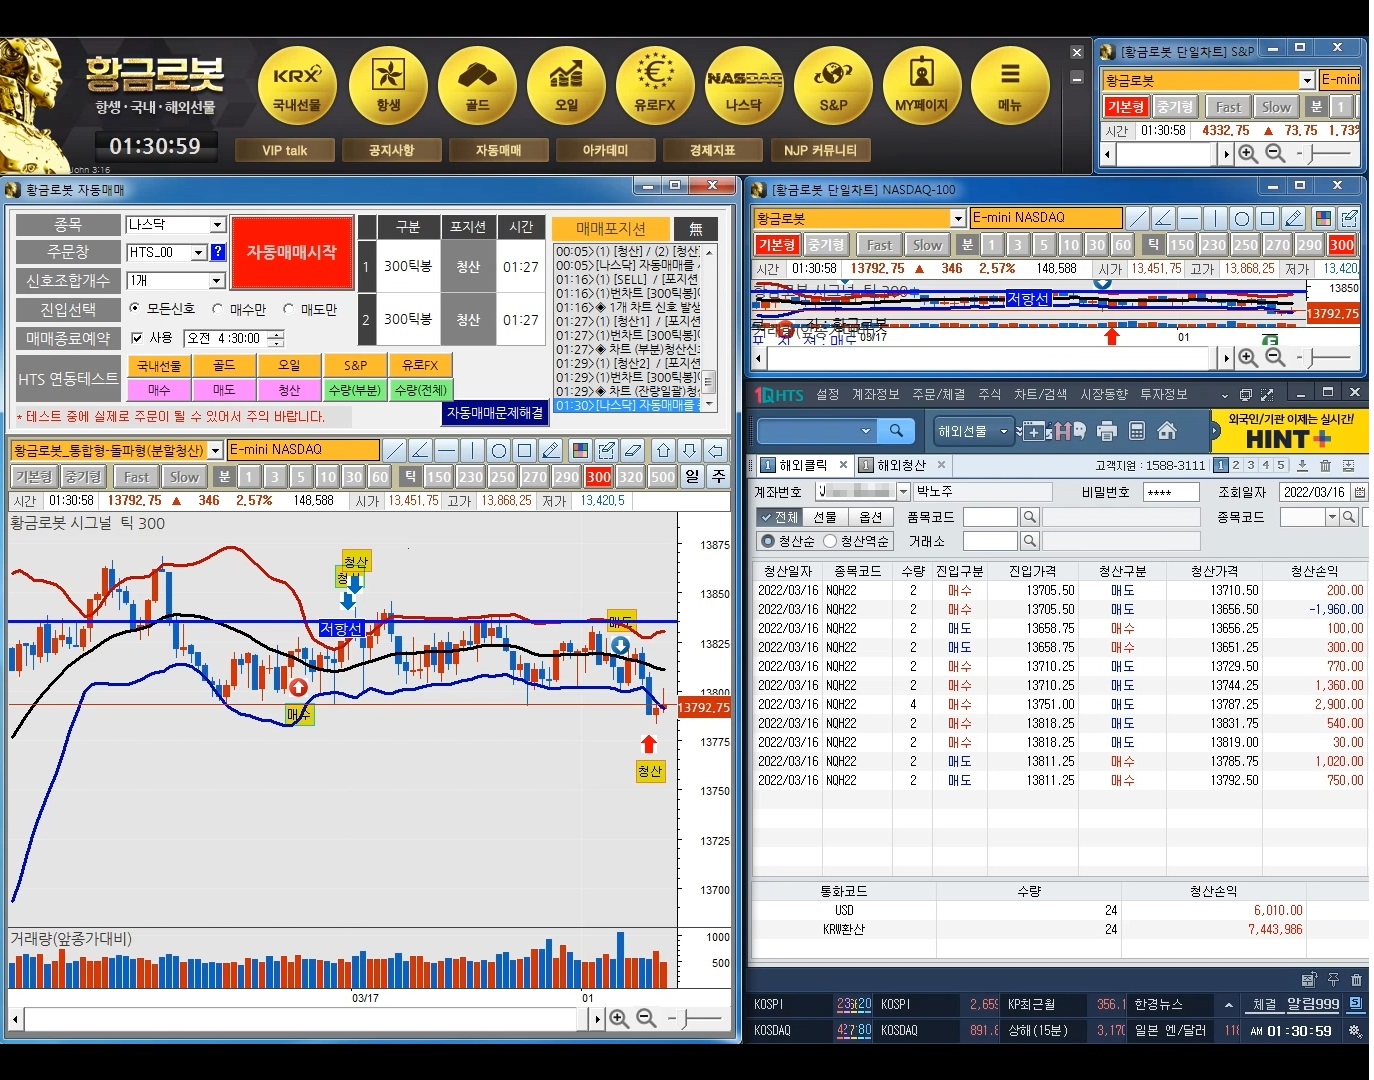Select angle line tool in main chart toolbar
This screenshot has height=1080, width=1374.
(x=421, y=450)
